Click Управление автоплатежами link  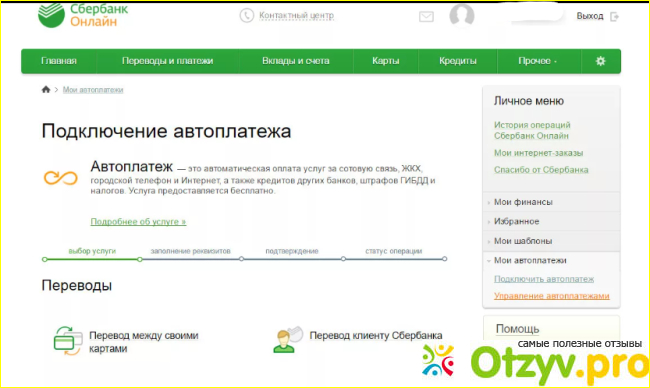coord(551,296)
